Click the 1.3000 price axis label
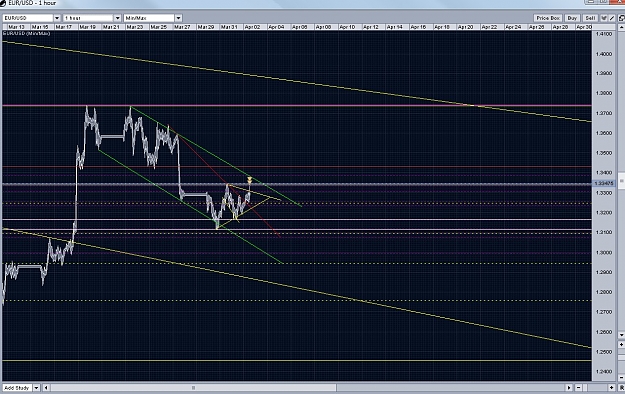The height and width of the screenshot is (394, 625). [603, 252]
